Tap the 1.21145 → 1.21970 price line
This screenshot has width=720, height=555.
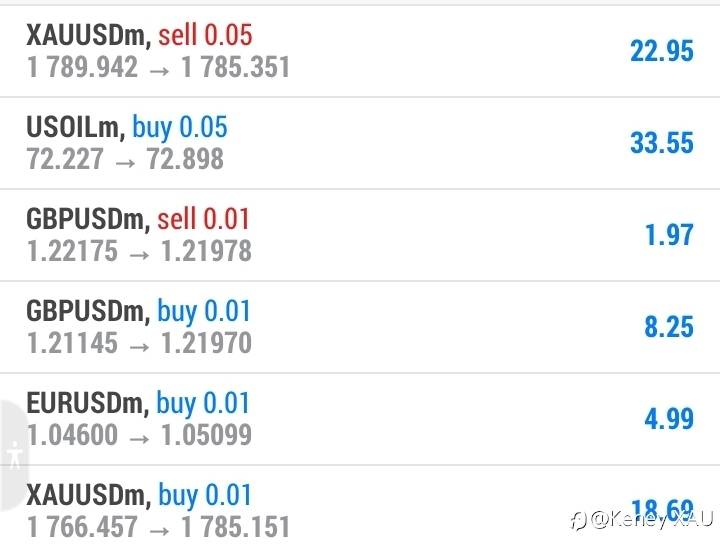point(139,343)
